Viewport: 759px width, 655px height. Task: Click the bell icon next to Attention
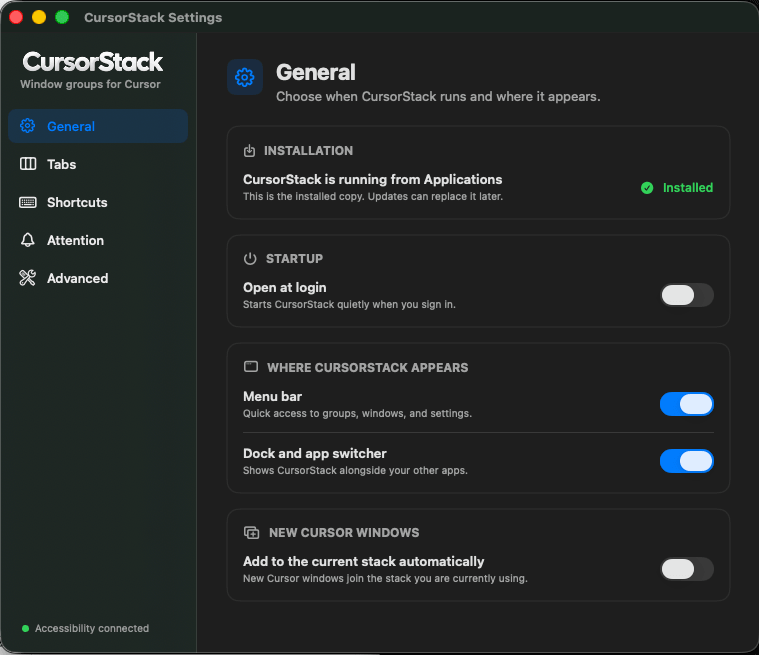point(28,240)
